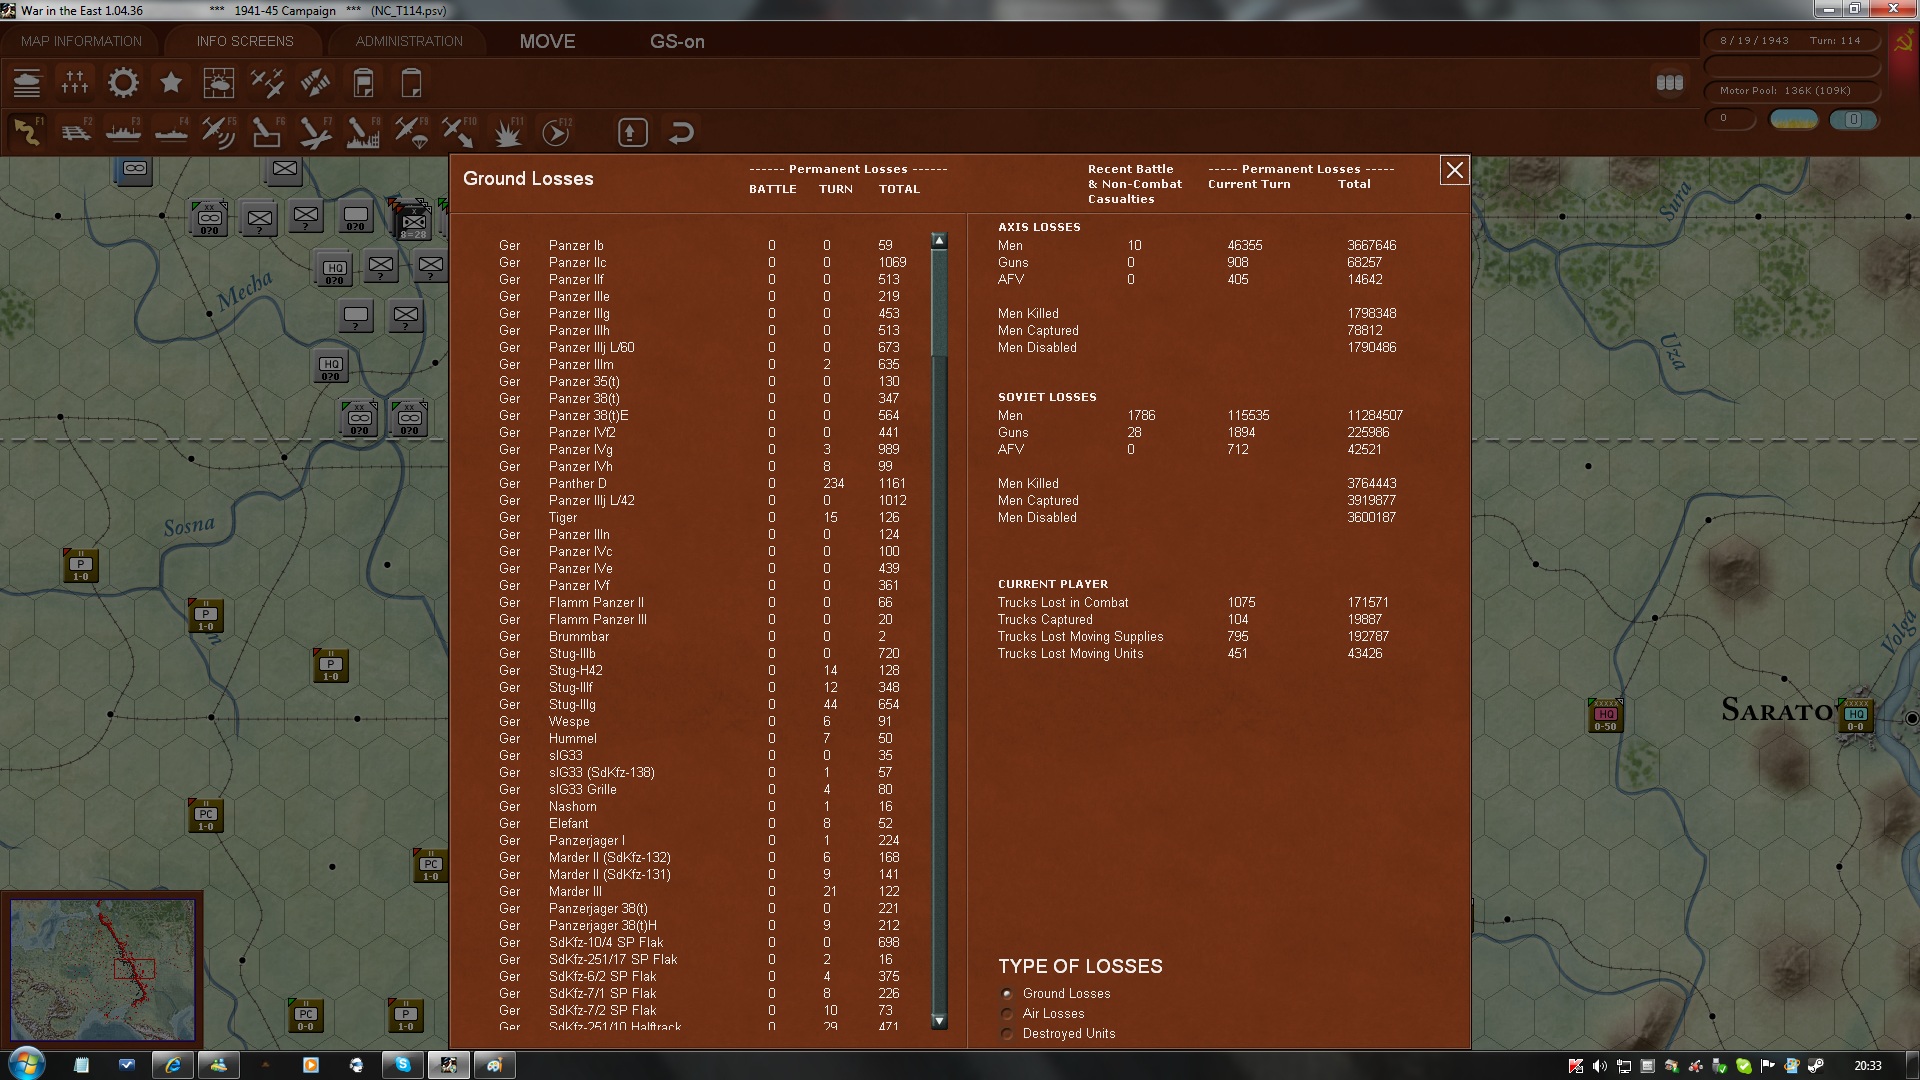
Task: Open the losses screen crosses icon
Action: click(75, 83)
